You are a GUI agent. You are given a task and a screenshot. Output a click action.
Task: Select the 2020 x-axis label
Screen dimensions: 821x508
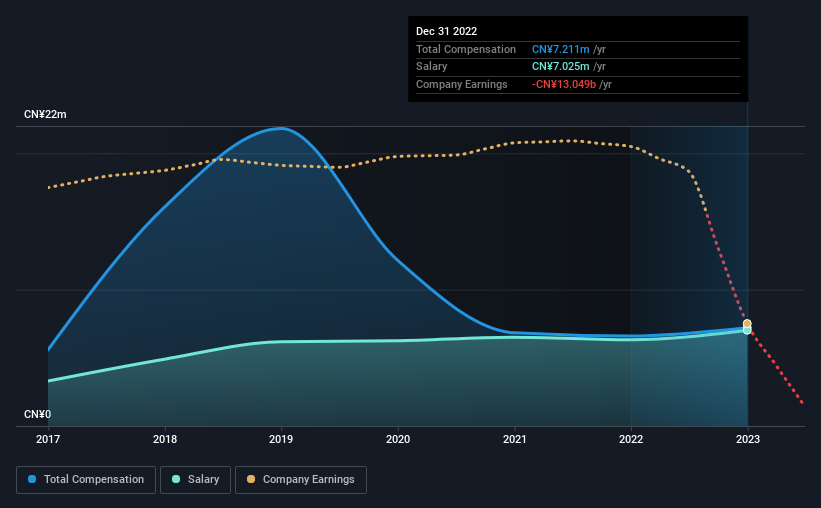point(398,439)
